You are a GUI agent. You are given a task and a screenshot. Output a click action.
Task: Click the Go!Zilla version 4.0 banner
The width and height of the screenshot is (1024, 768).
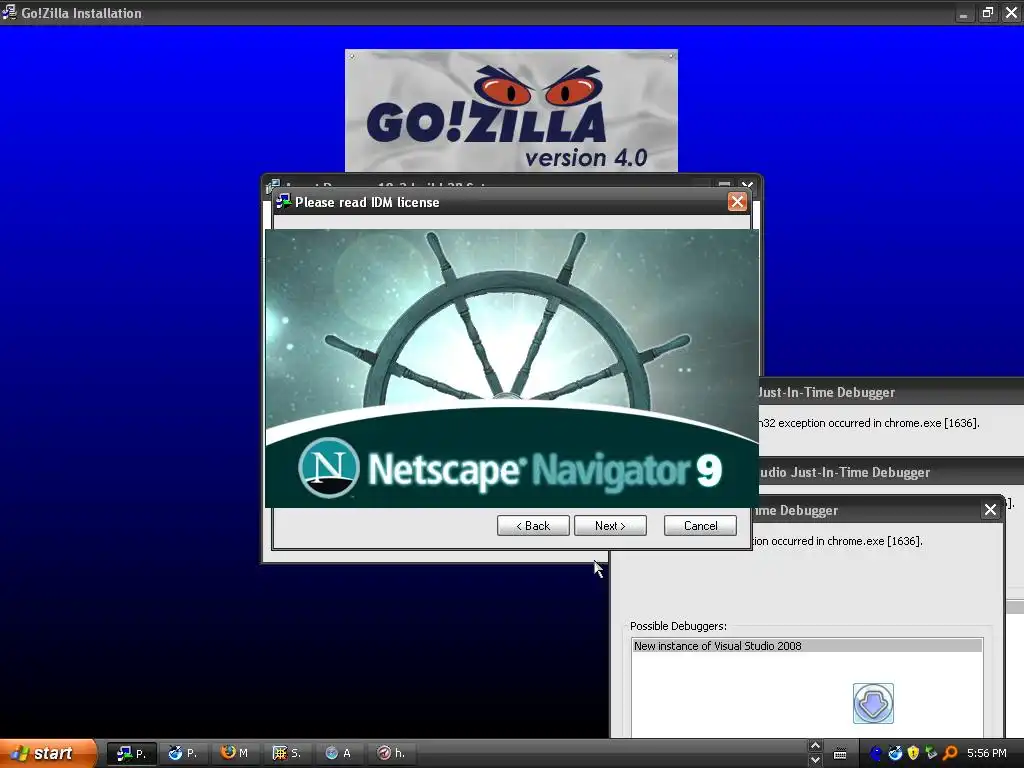coord(511,110)
